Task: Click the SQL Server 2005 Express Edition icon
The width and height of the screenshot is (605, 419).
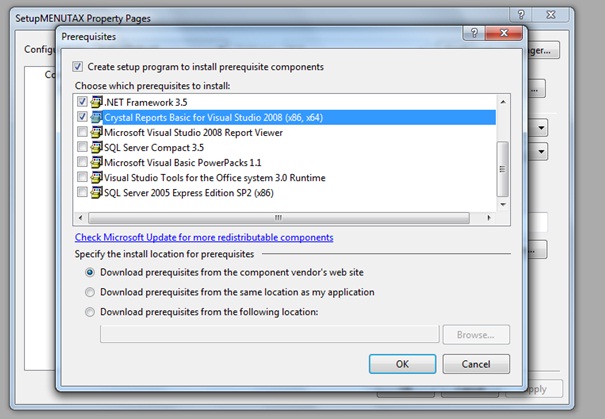Action: pos(96,193)
